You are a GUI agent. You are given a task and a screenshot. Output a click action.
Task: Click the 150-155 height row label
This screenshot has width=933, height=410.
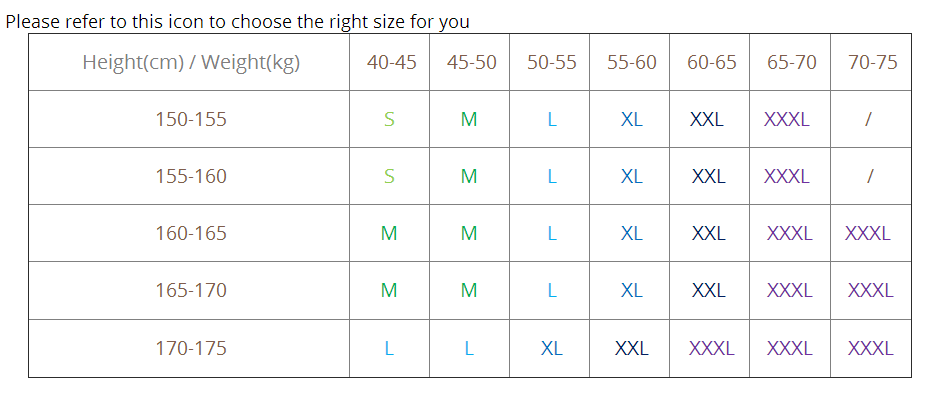pyautogui.click(x=191, y=119)
